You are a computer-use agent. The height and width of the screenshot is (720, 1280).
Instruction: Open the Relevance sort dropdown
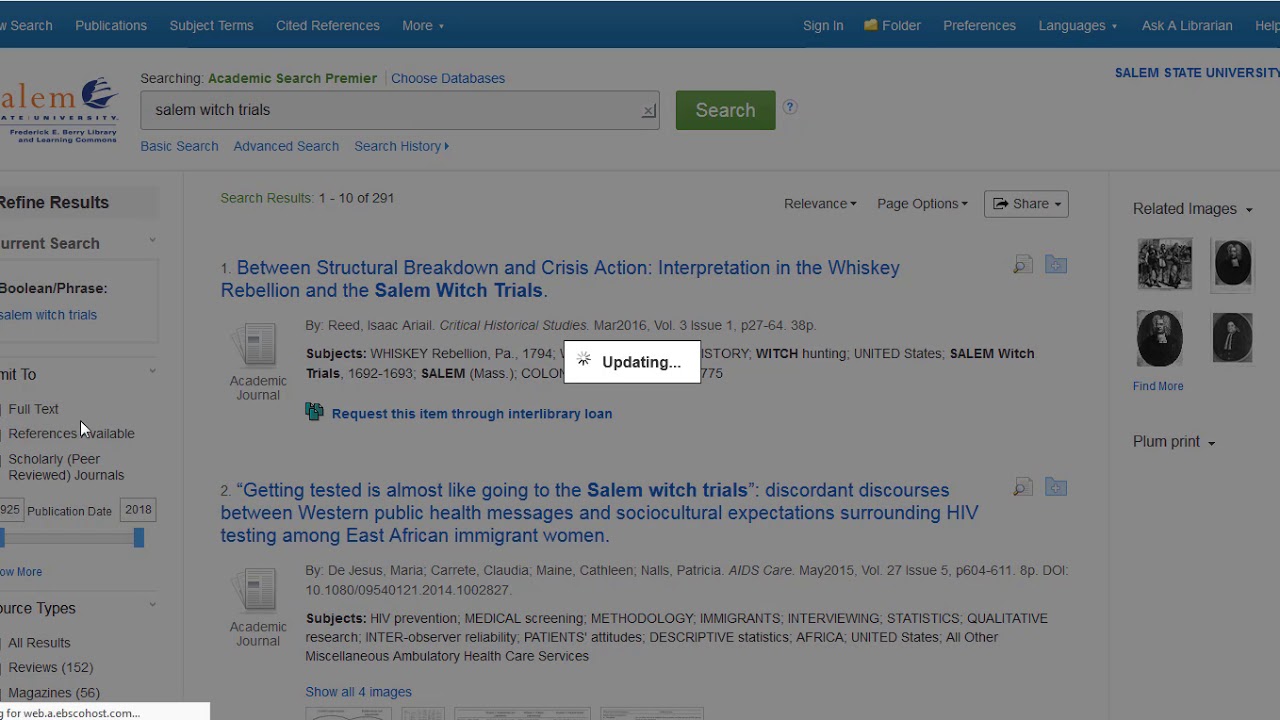pyautogui.click(x=820, y=204)
